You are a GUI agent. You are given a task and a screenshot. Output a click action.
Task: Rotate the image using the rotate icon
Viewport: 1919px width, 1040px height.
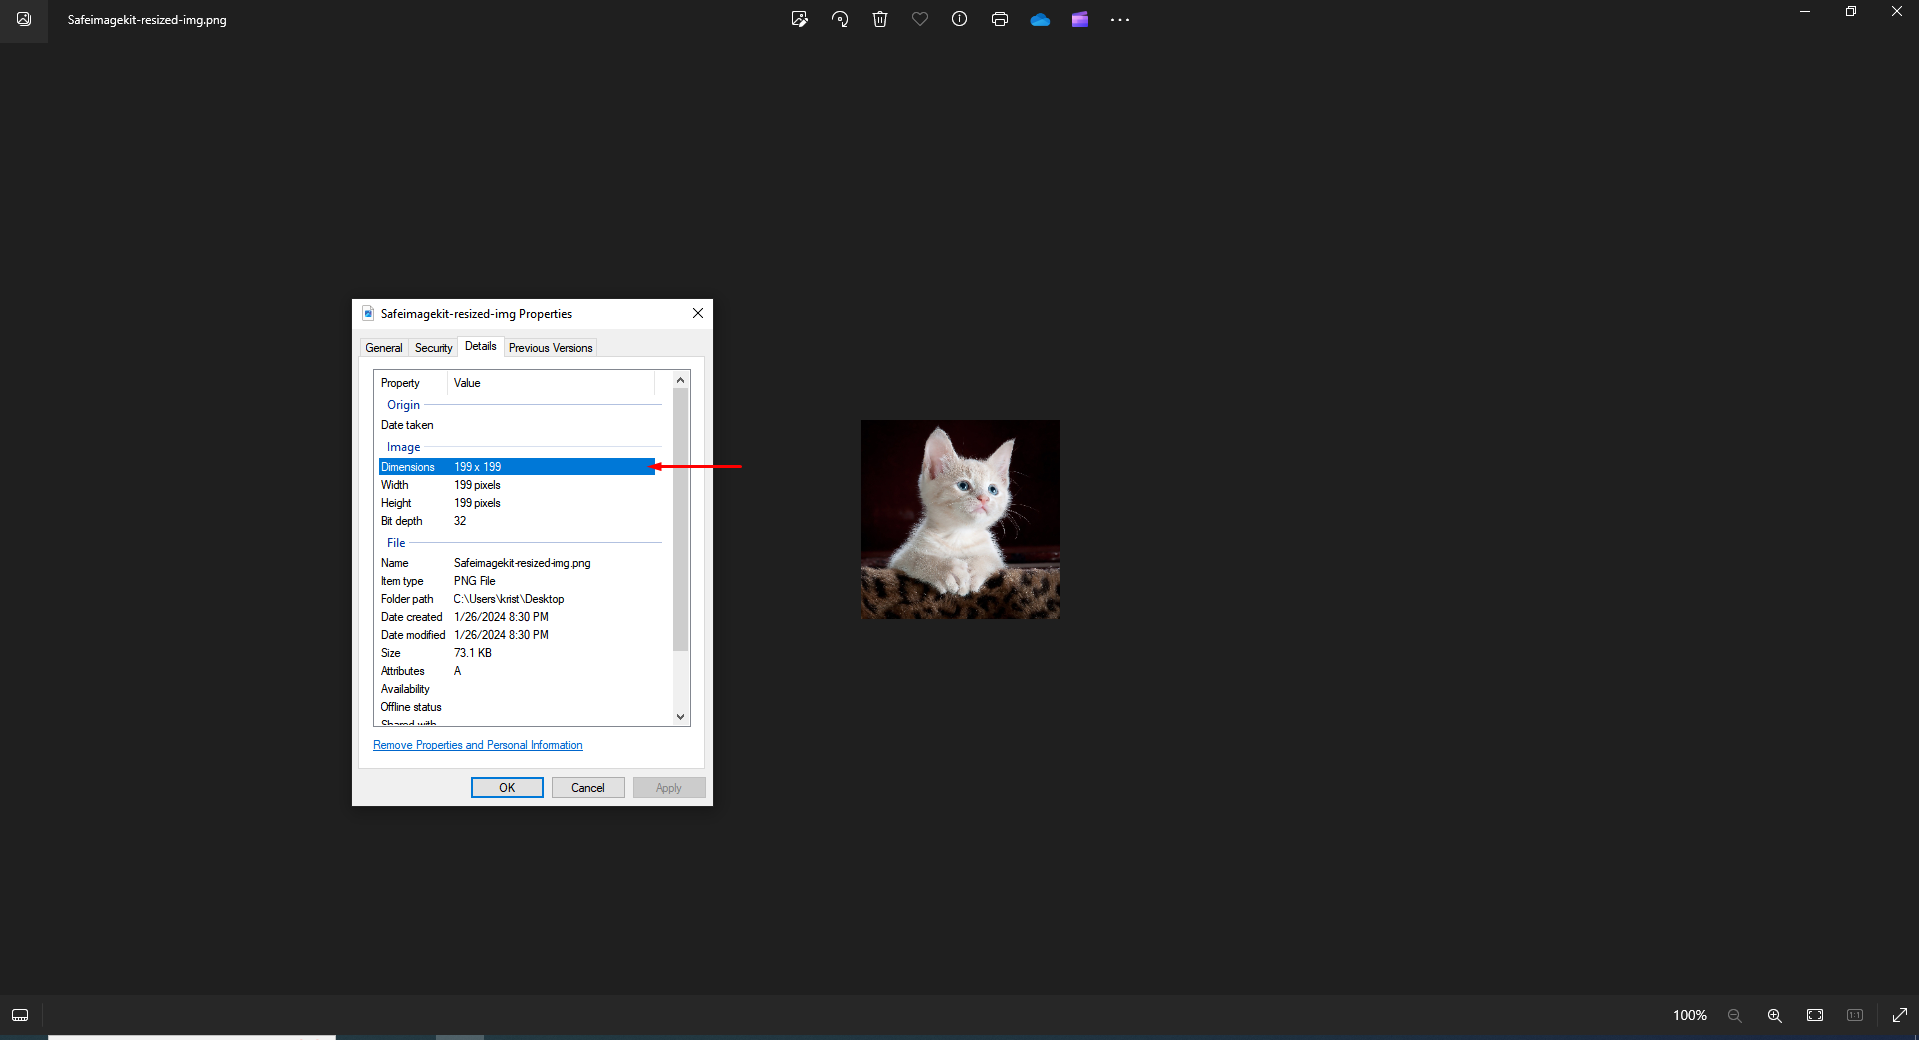coord(840,19)
